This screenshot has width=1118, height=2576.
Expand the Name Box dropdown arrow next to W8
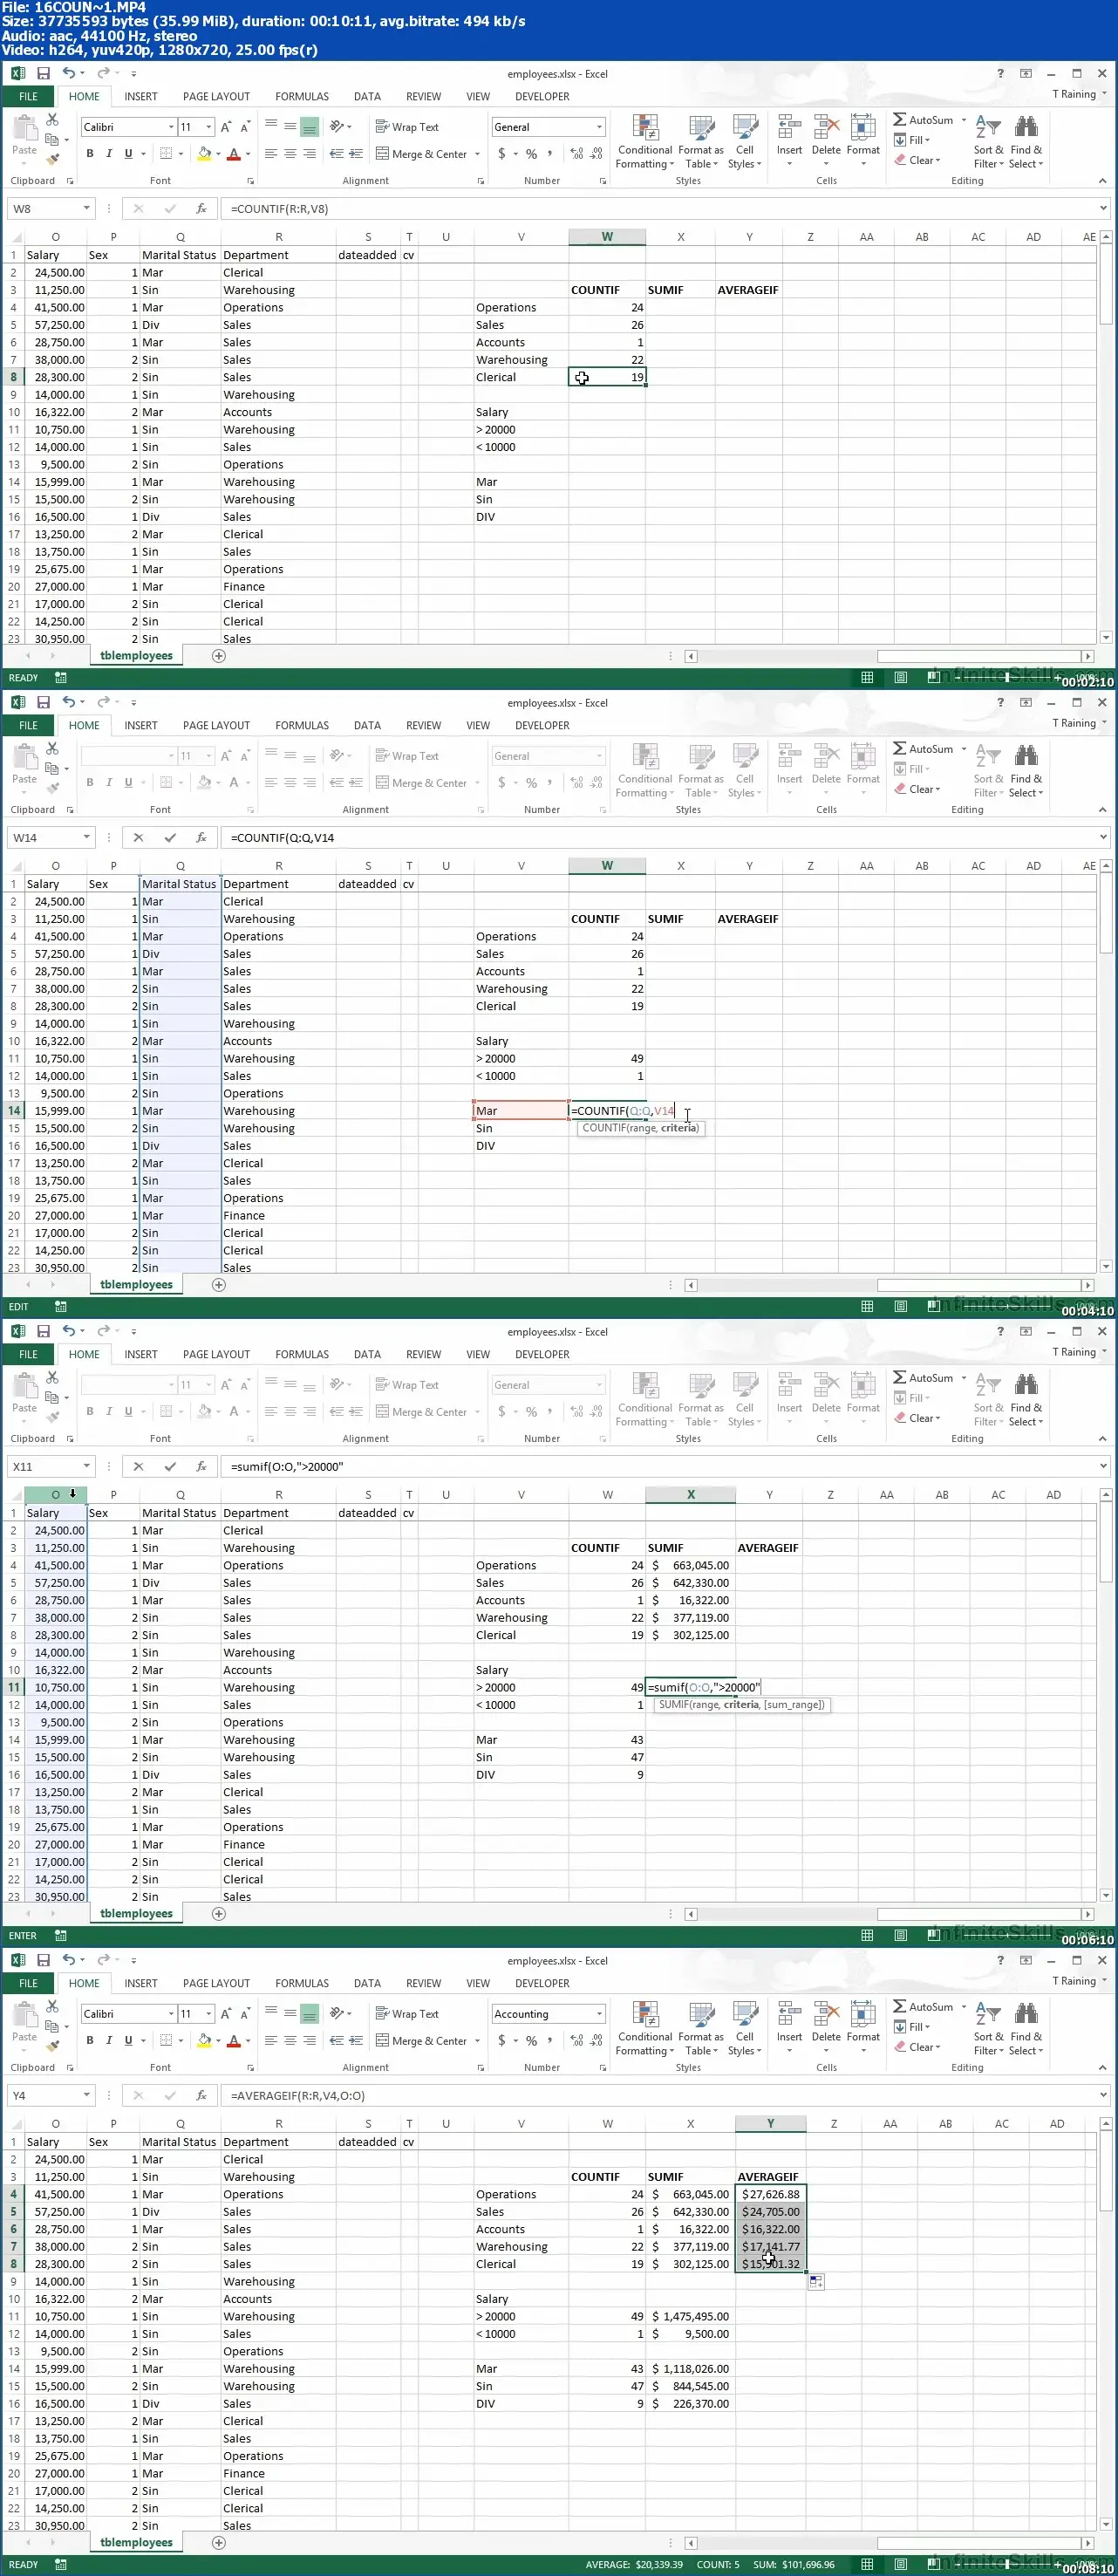point(87,209)
